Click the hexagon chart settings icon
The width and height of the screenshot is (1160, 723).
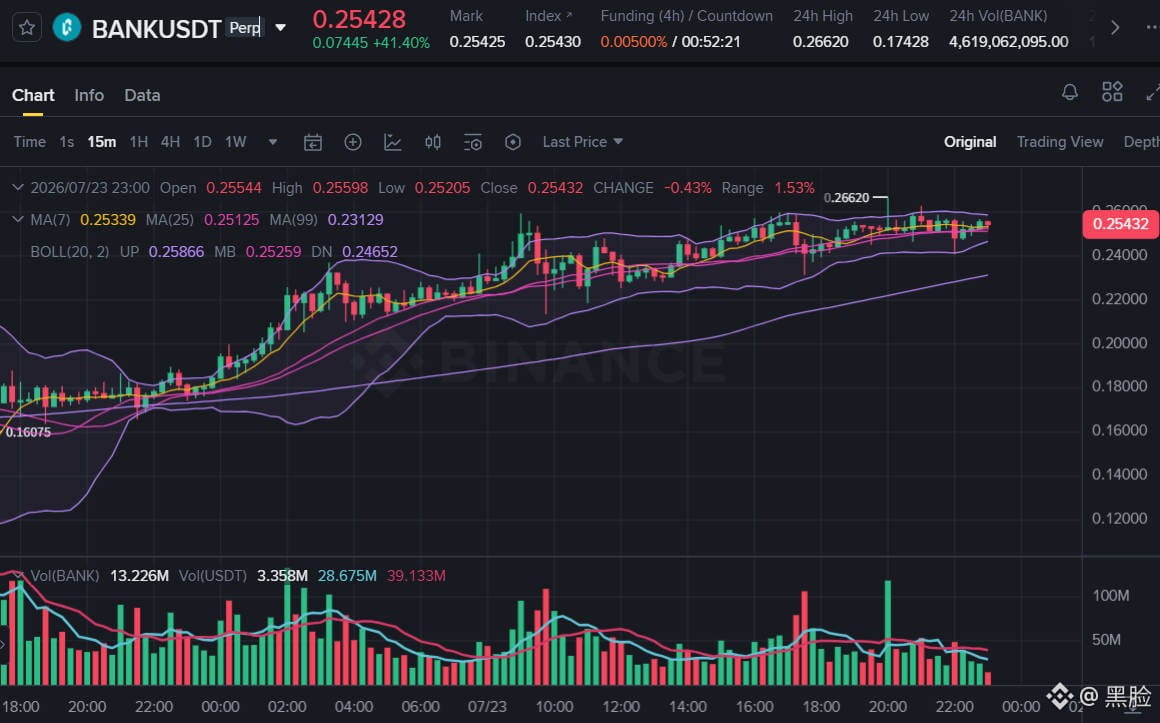point(513,142)
